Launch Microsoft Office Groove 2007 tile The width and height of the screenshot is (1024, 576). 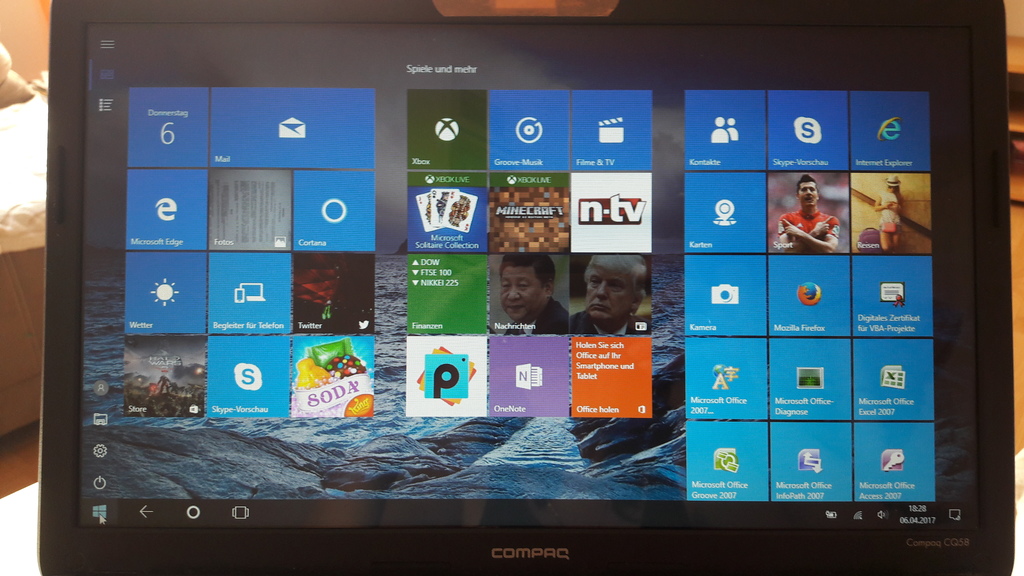728,462
